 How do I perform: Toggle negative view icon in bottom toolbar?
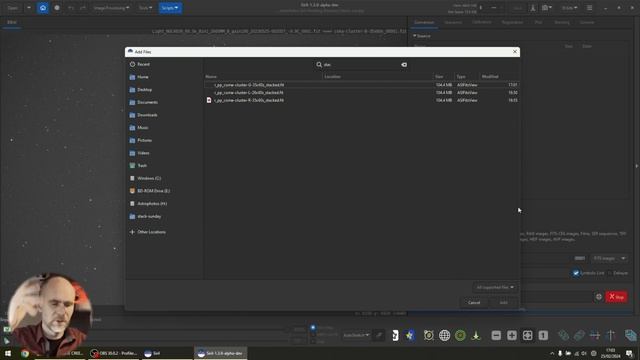coord(395,335)
